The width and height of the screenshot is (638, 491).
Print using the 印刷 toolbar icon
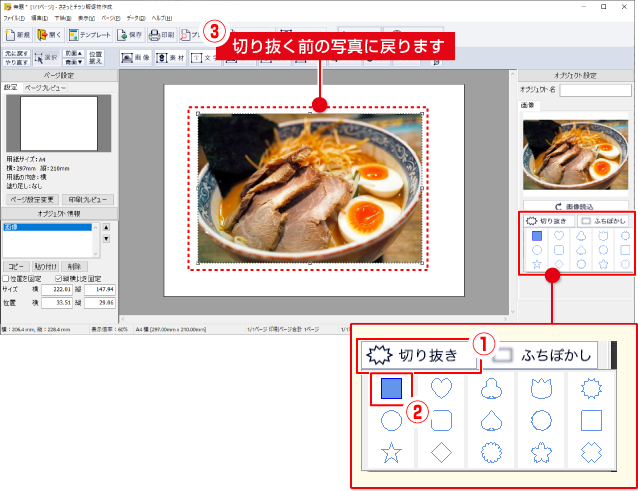162,35
